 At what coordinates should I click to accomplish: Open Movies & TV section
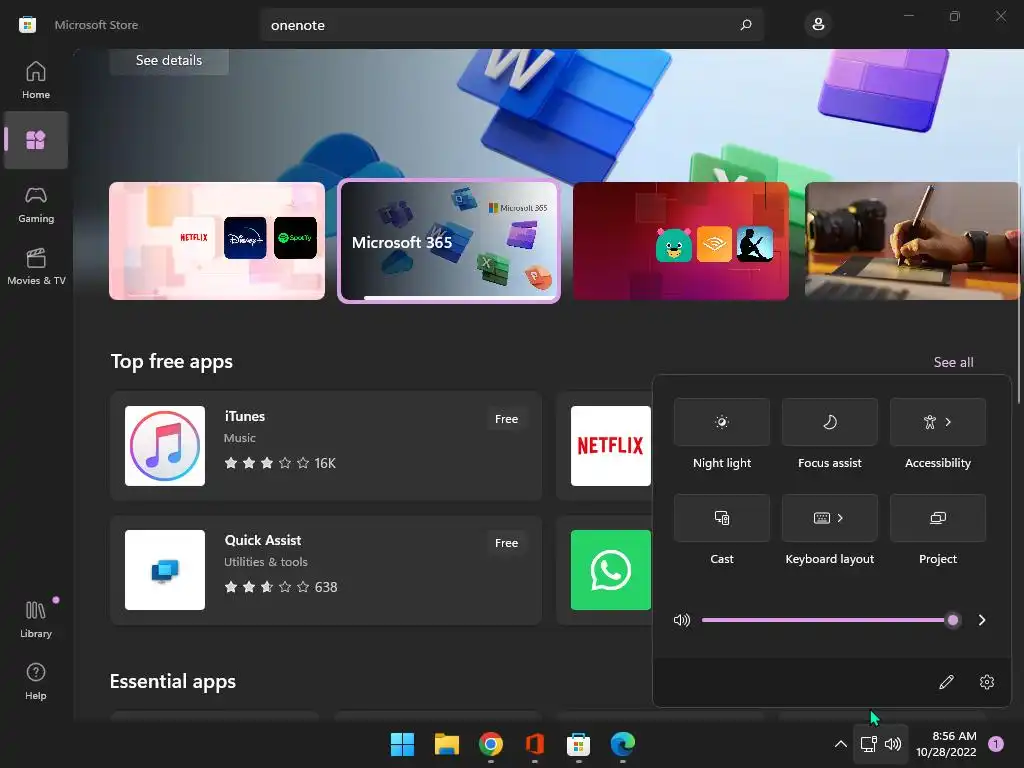coord(36,266)
